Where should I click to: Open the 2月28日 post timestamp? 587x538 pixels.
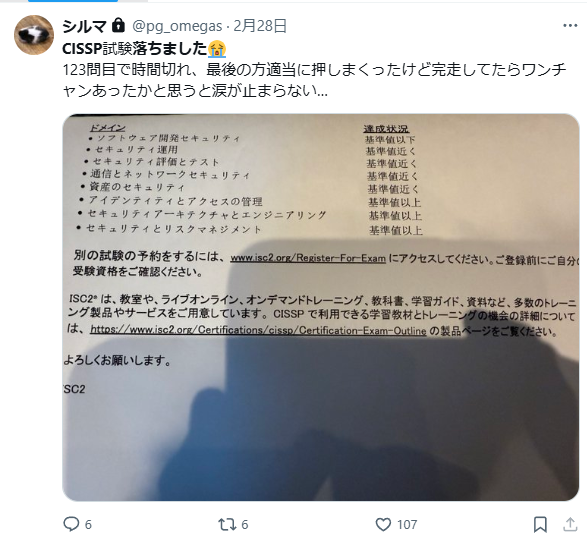tap(260, 26)
